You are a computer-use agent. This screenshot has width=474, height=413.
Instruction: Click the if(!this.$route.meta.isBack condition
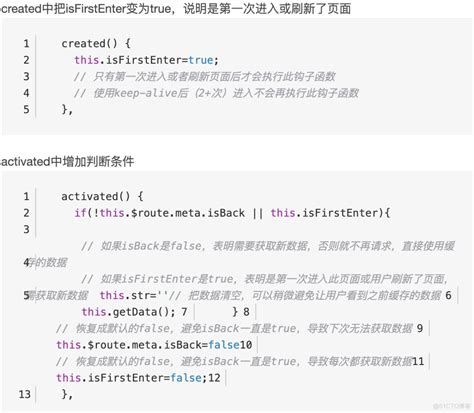tap(160, 213)
